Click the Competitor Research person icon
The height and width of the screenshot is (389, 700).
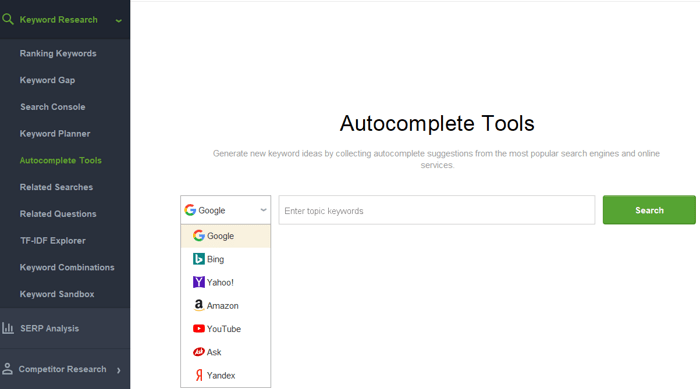pyautogui.click(x=7, y=369)
